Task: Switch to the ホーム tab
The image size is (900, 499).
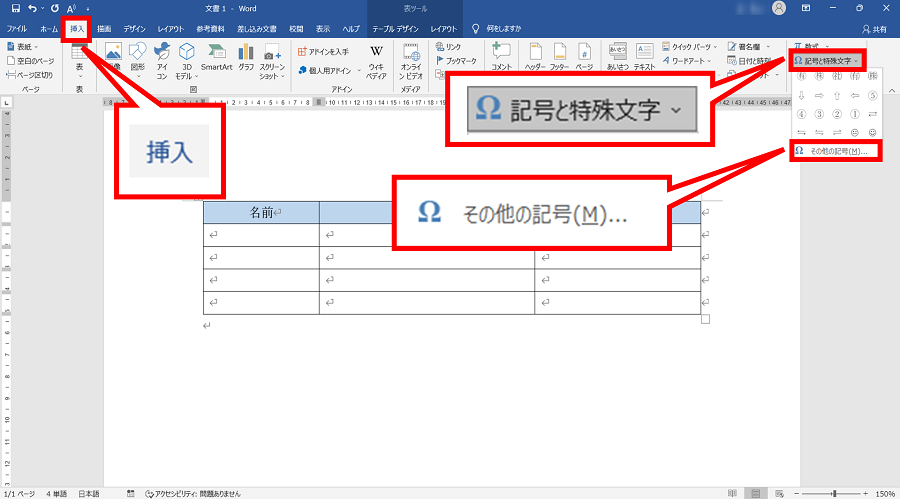Action: [x=49, y=29]
